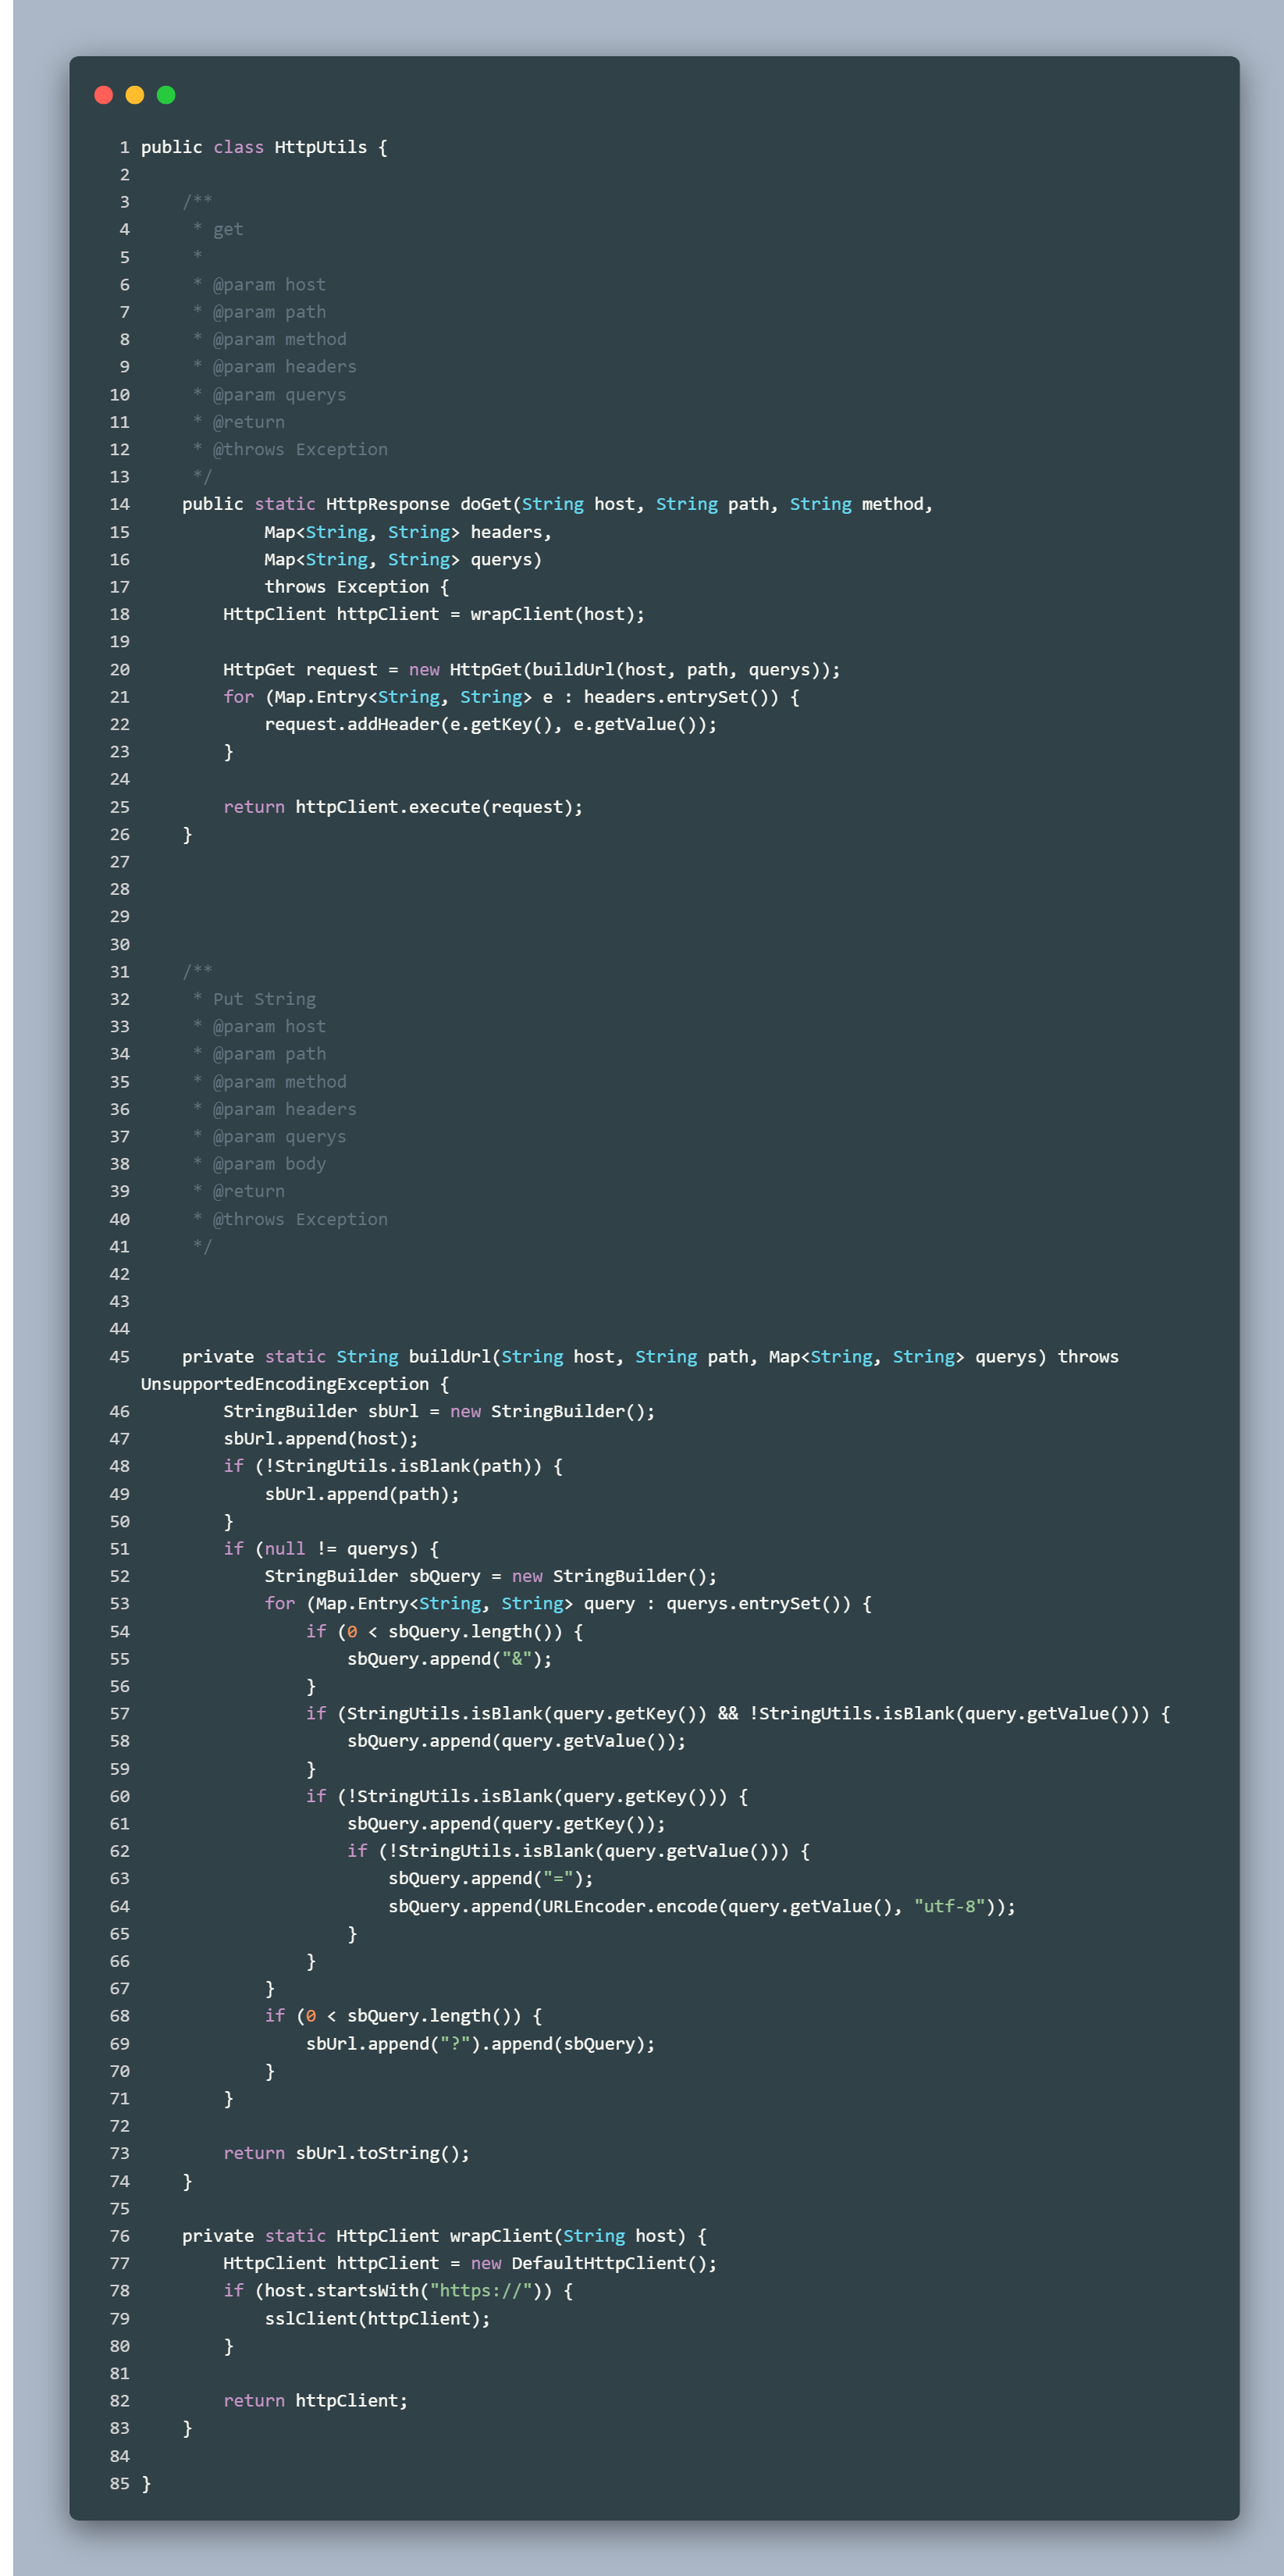Click 'StringBuilder sbQuery' on line 52
This screenshot has width=1284, height=2576.
(372, 1576)
